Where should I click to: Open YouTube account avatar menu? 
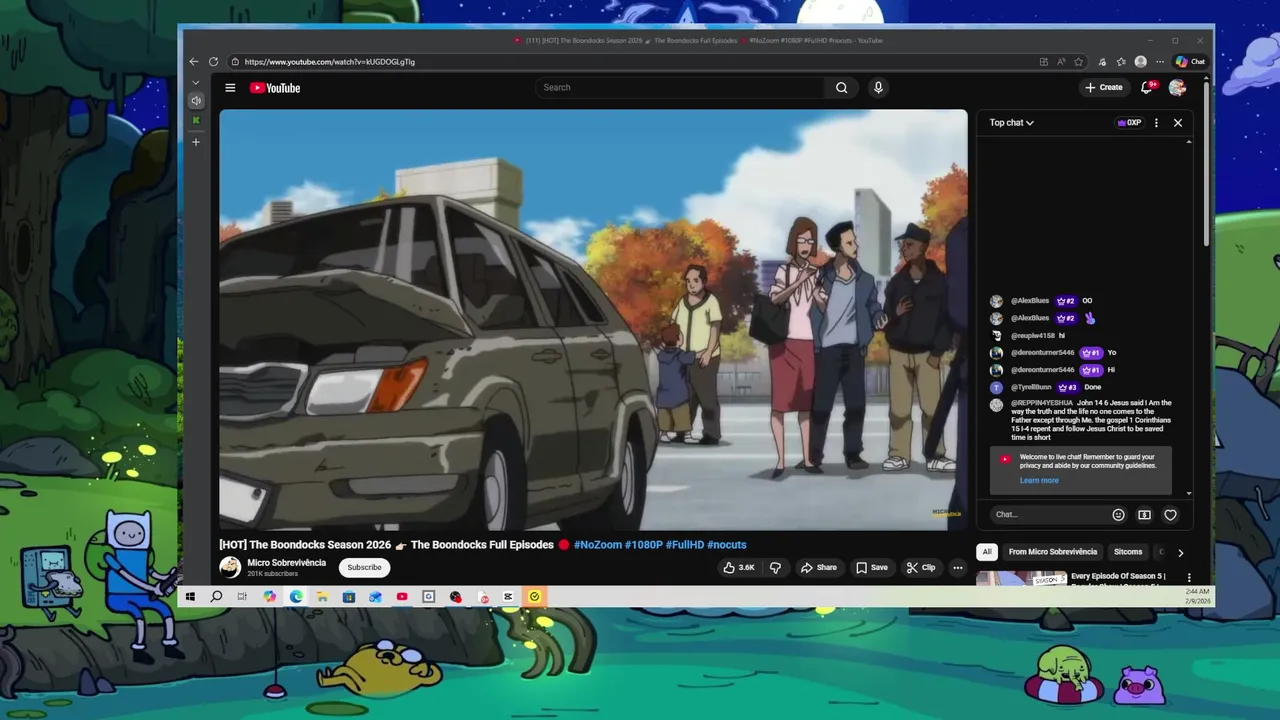[x=1177, y=88]
